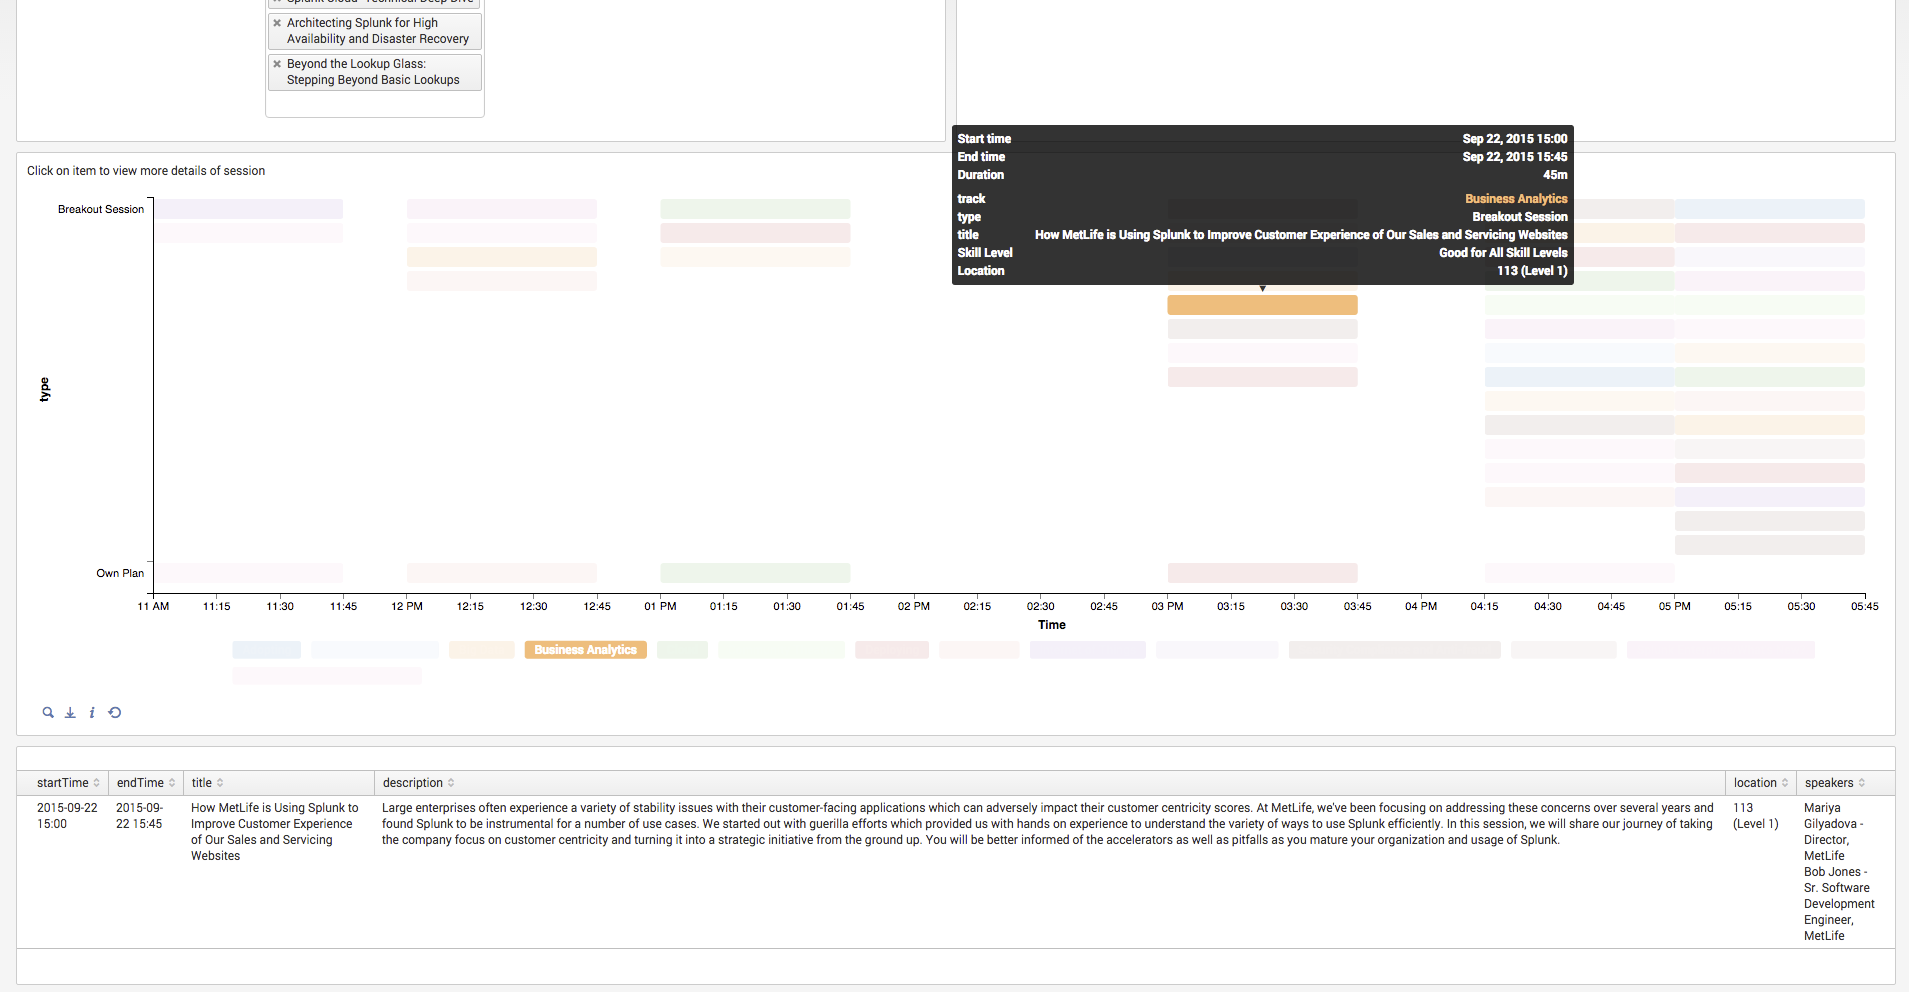Sort the table by description column
Screen dimensions: 1909x992
click(x=419, y=783)
